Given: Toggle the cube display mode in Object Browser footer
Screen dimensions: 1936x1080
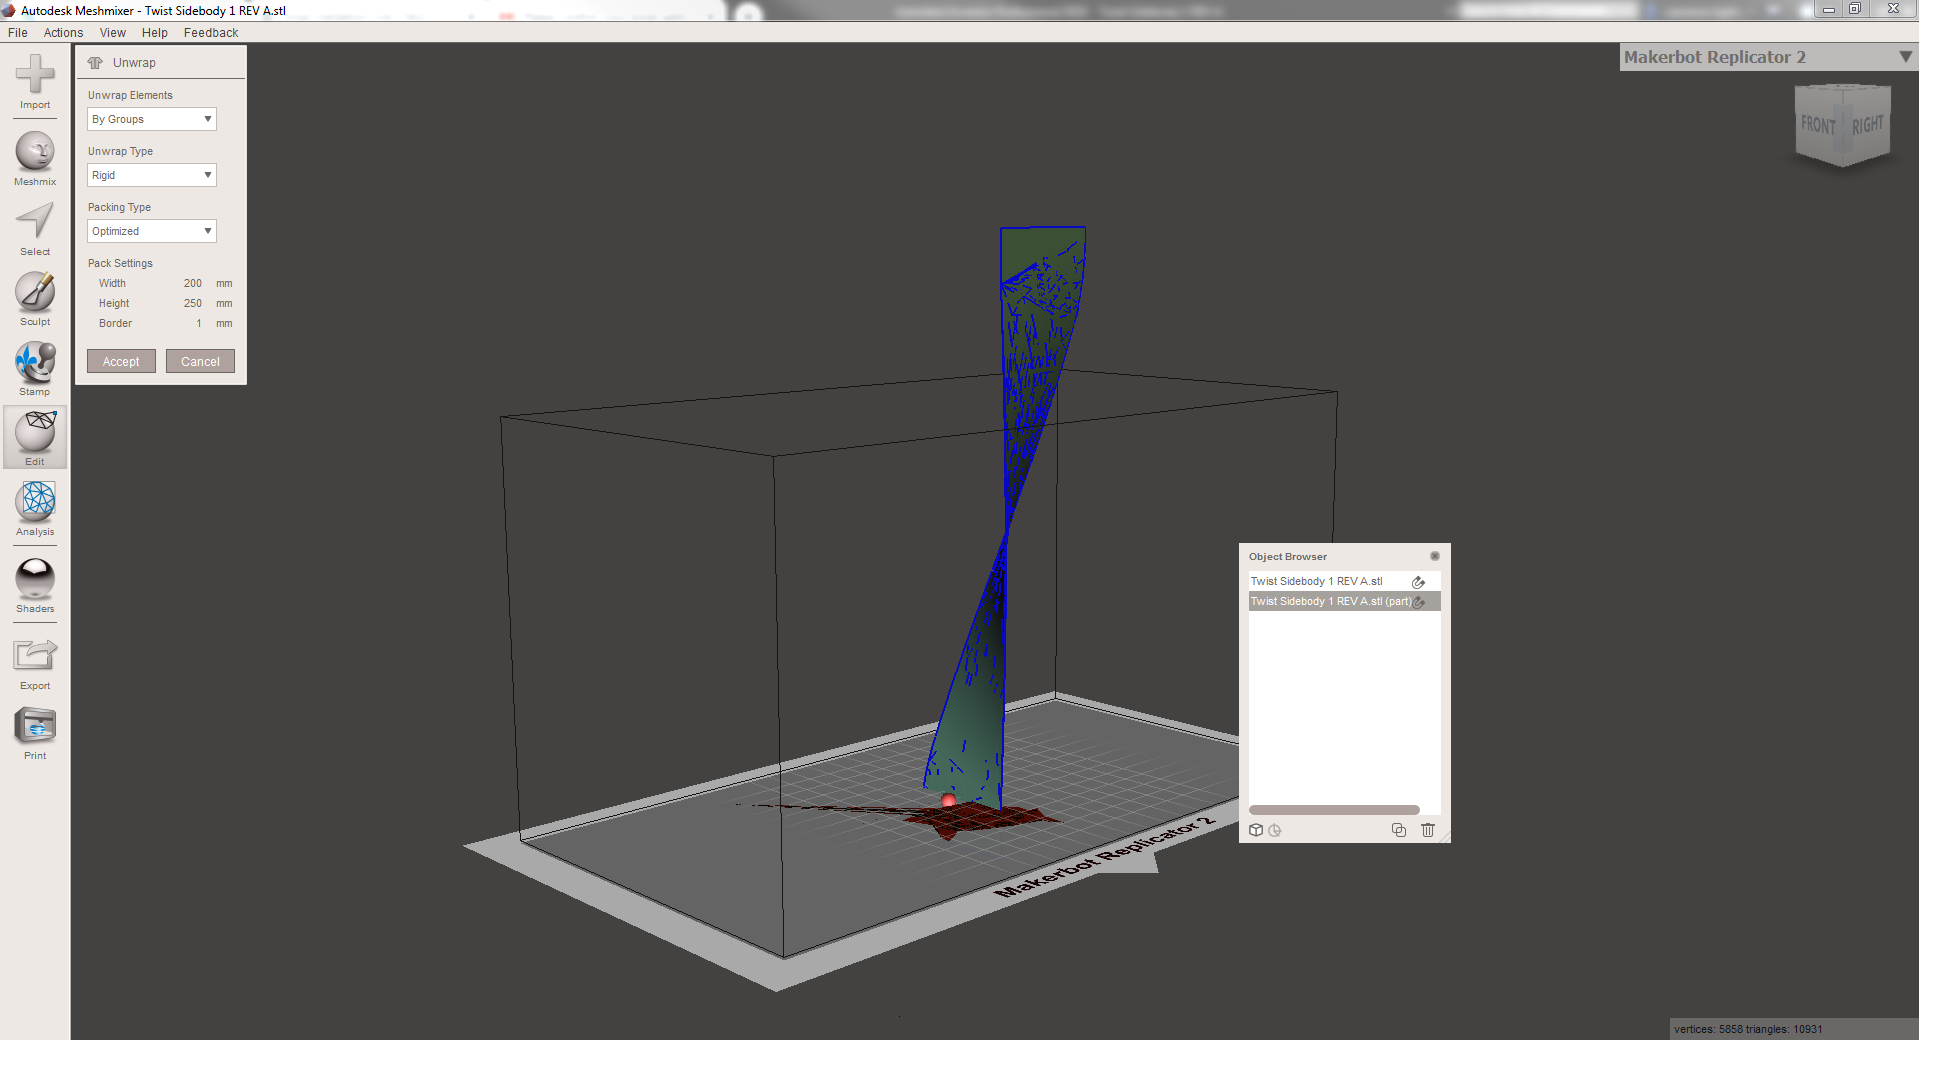Looking at the screenshot, I should click(1255, 830).
